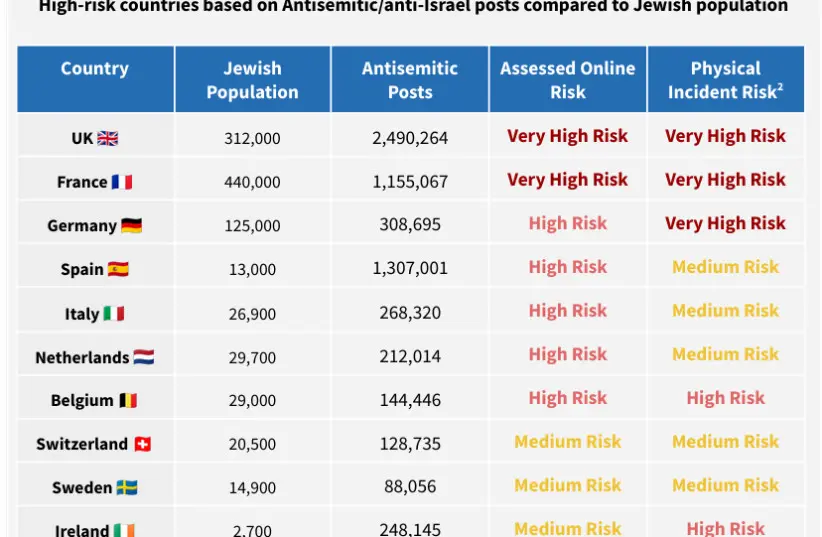Click the Sweden flag icon

click(x=127, y=488)
